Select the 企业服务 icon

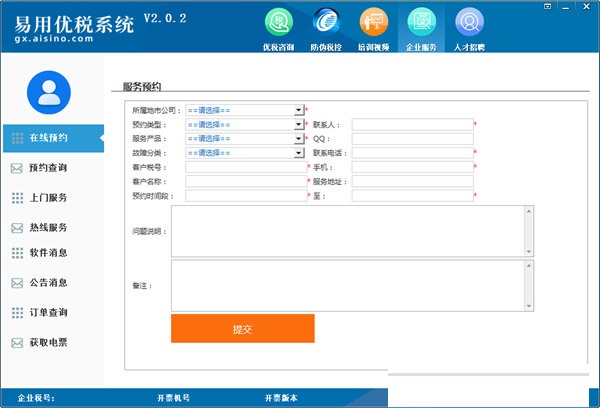pyautogui.click(x=421, y=22)
